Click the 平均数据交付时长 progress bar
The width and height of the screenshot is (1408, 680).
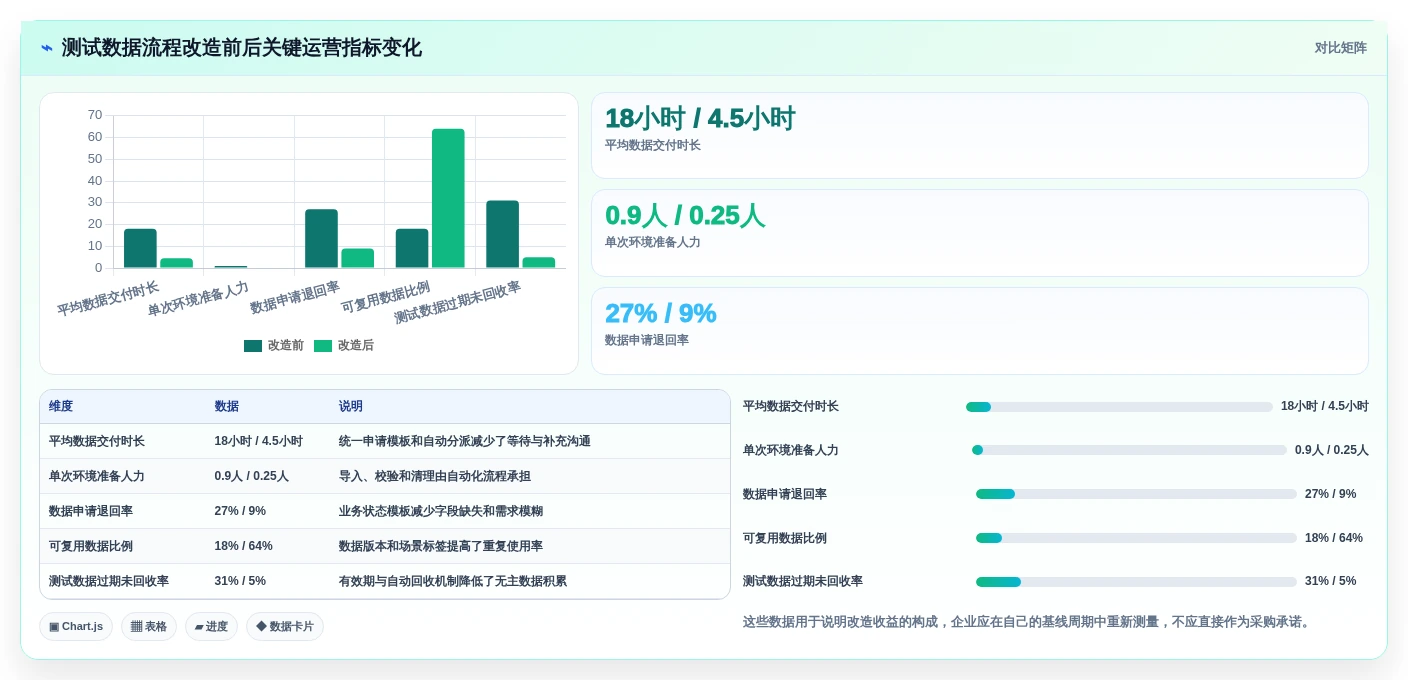pos(1119,407)
